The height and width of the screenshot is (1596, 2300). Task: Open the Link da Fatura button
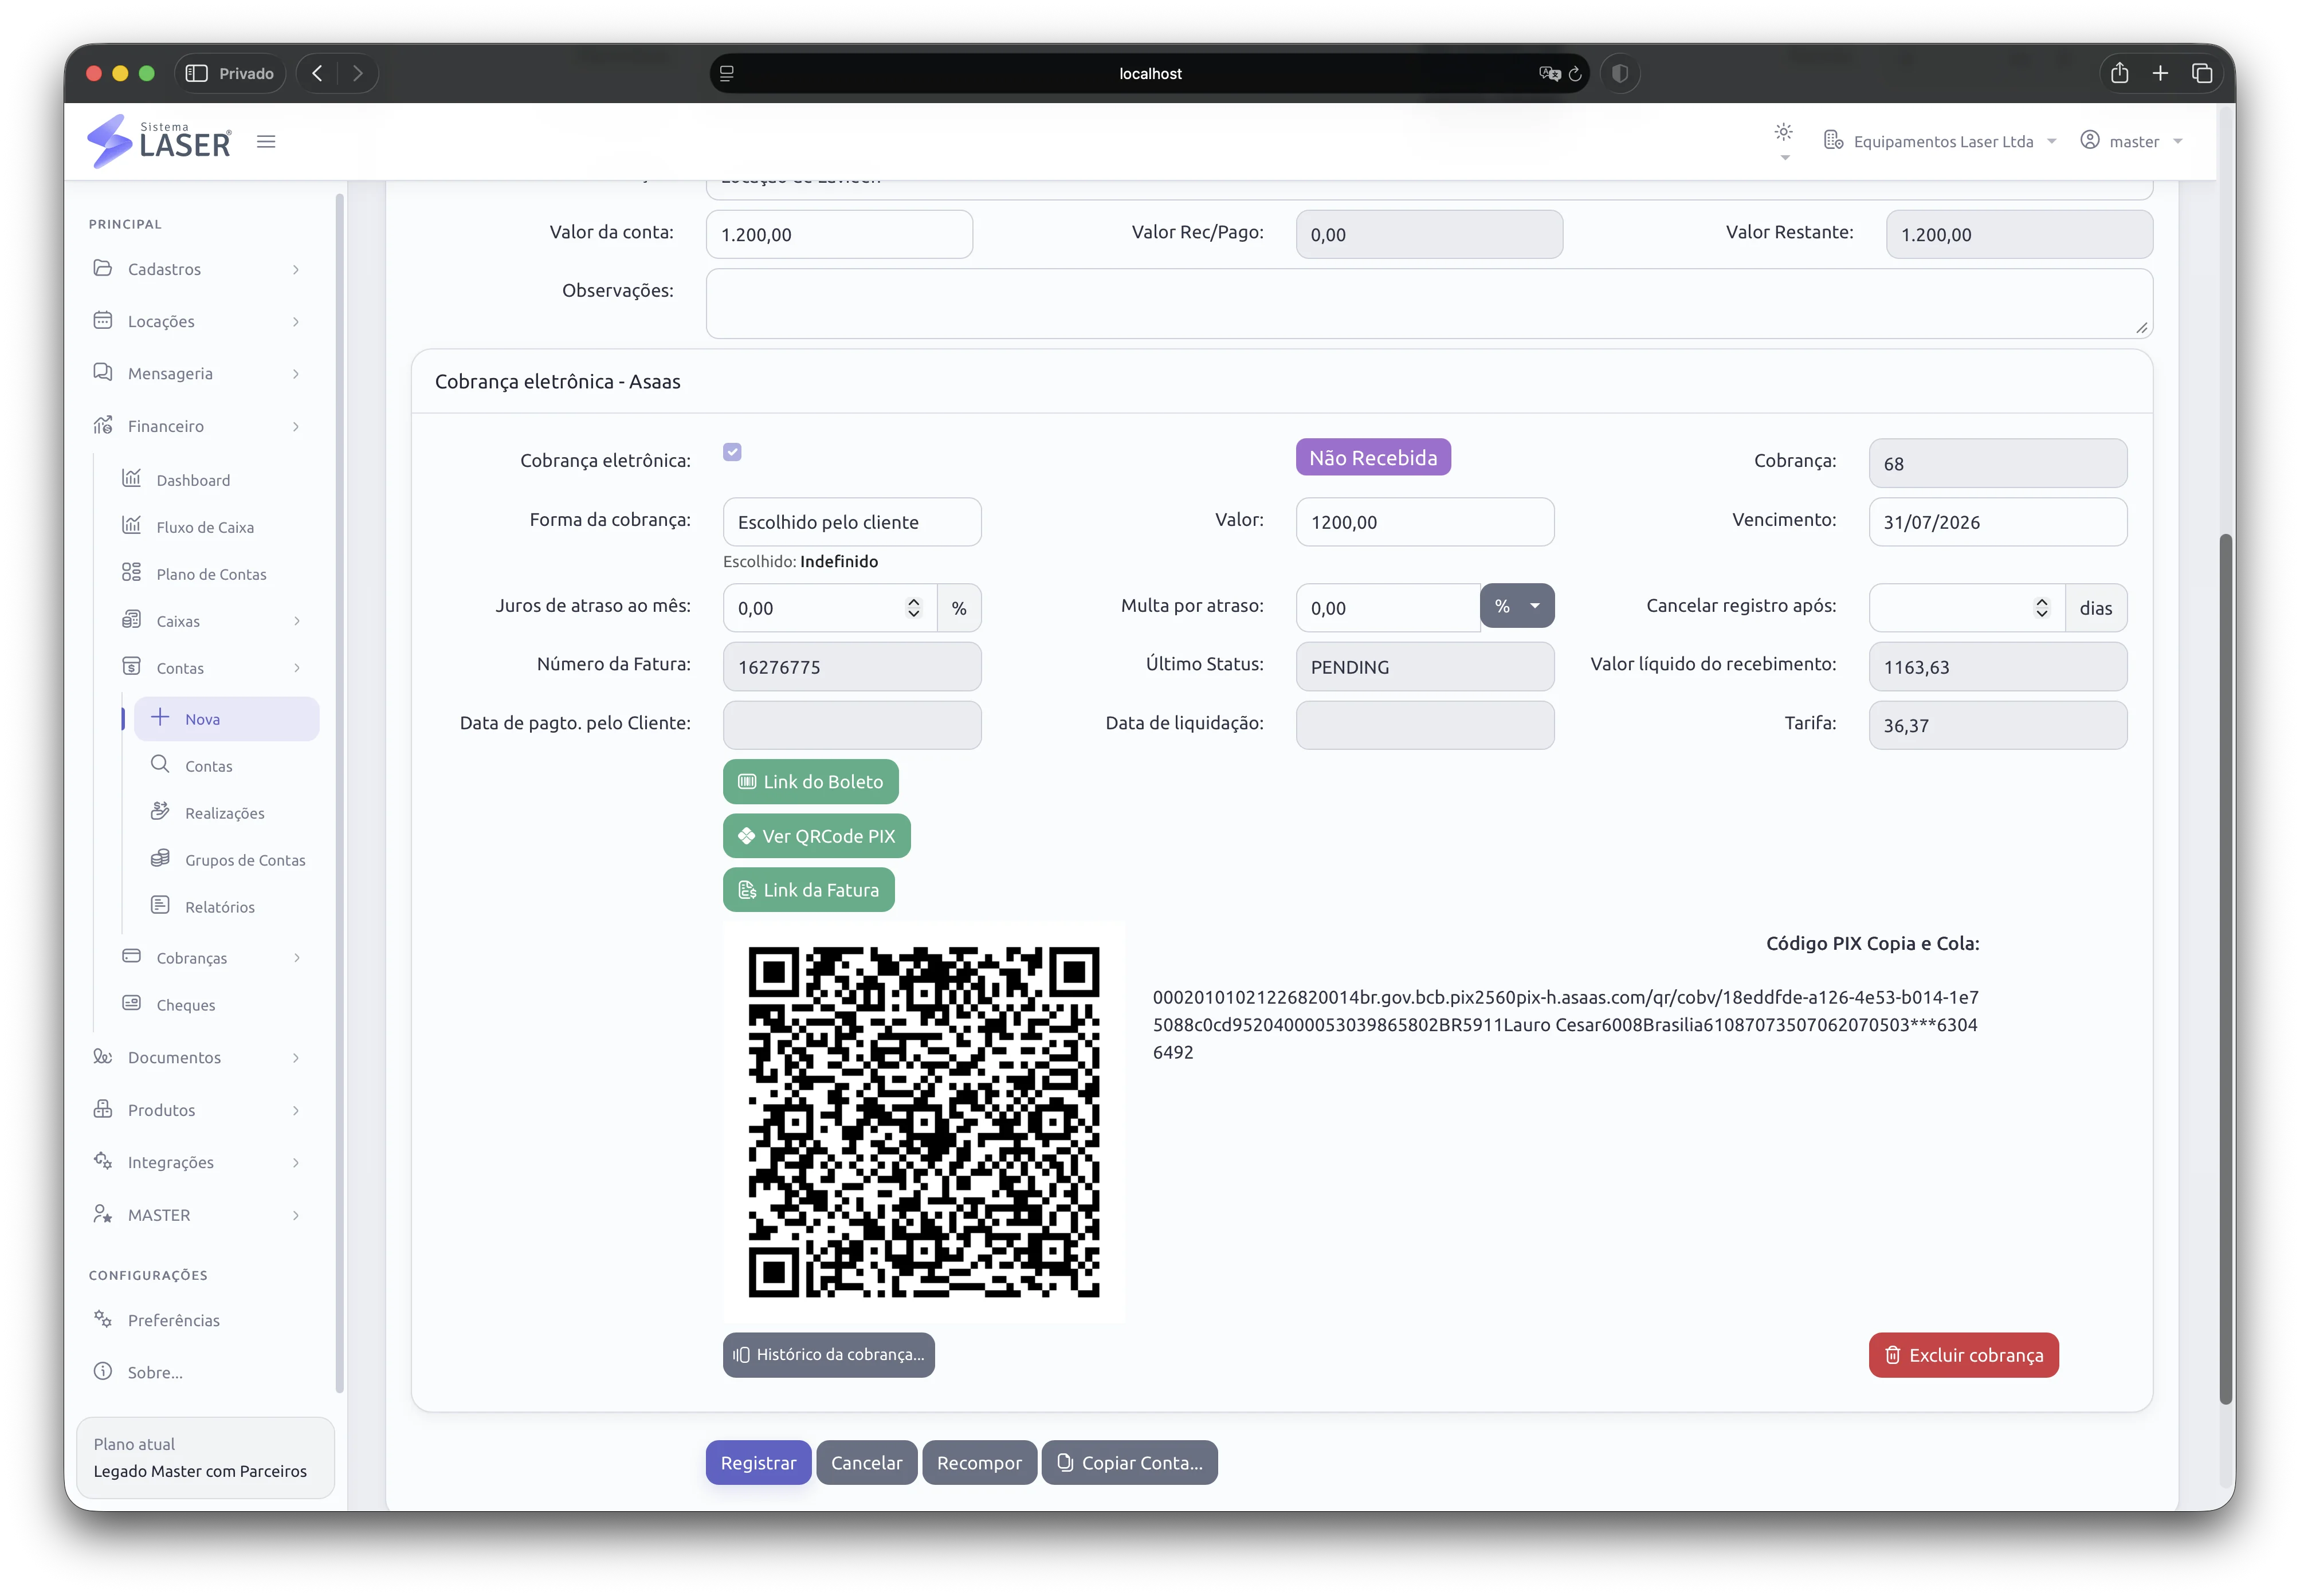point(809,890)
